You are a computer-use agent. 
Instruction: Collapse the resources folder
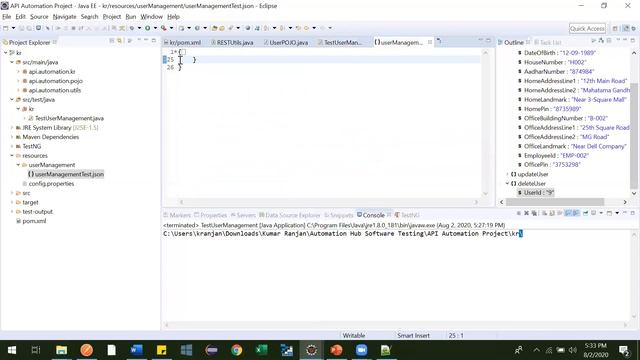pyautogui.click(x=12, y=156)
